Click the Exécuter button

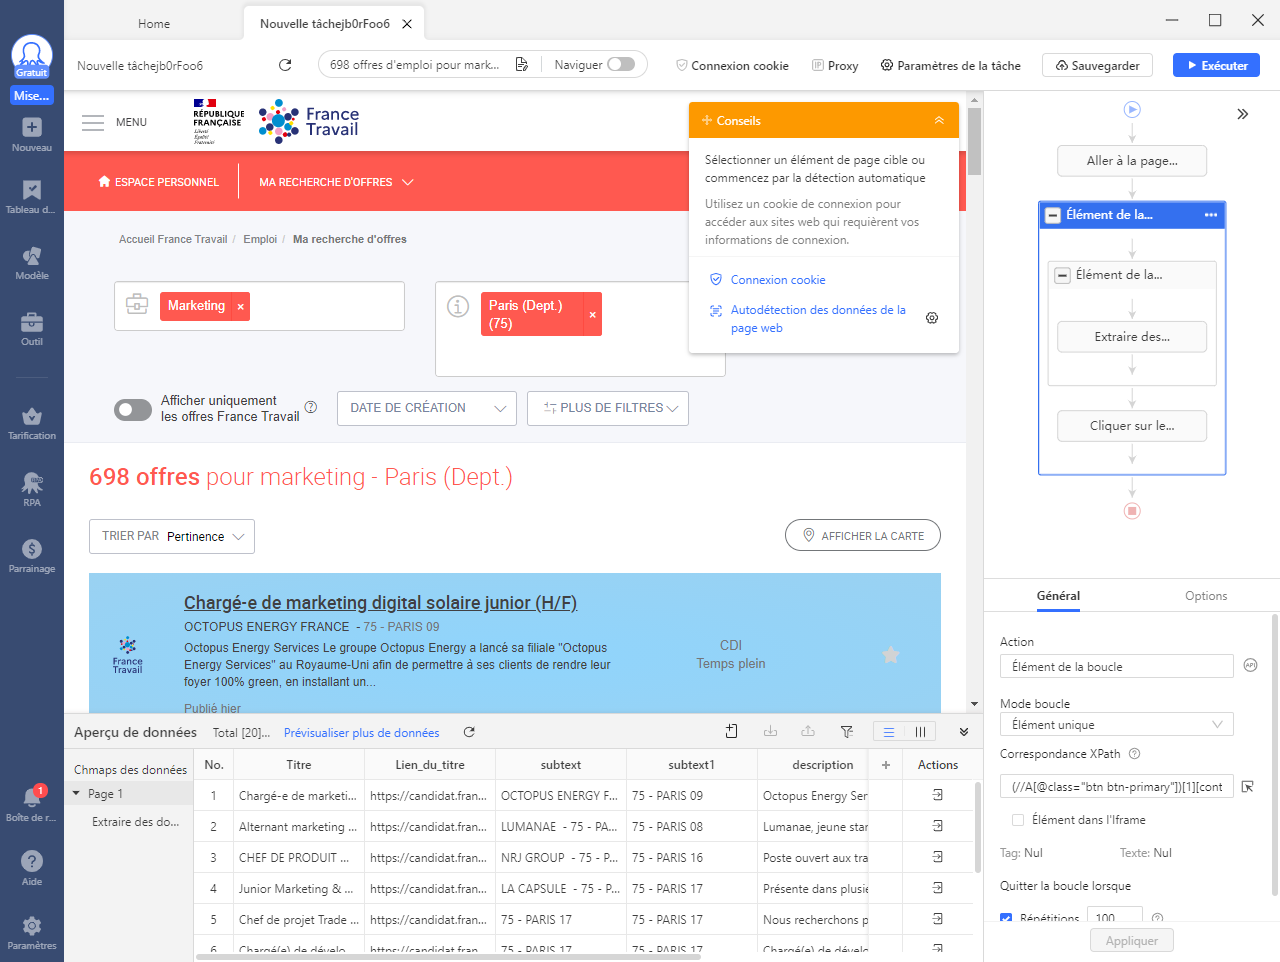1216,65
